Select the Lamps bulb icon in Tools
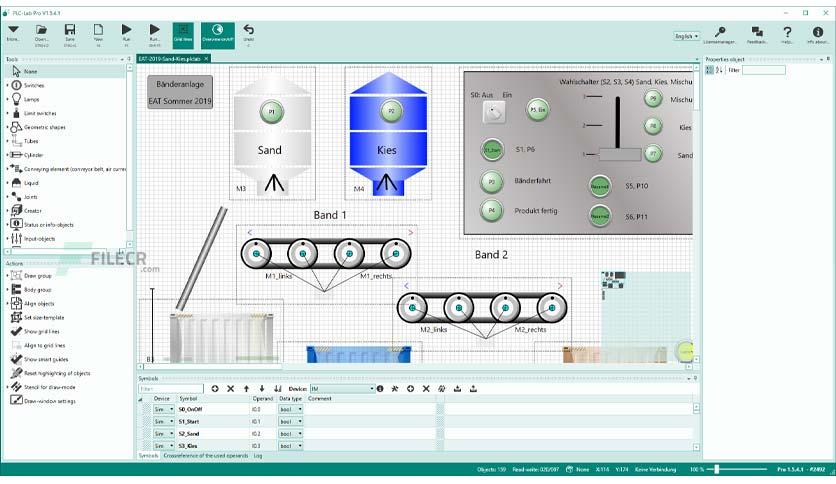This screenshot has width=836, height=484. (17, 99)
